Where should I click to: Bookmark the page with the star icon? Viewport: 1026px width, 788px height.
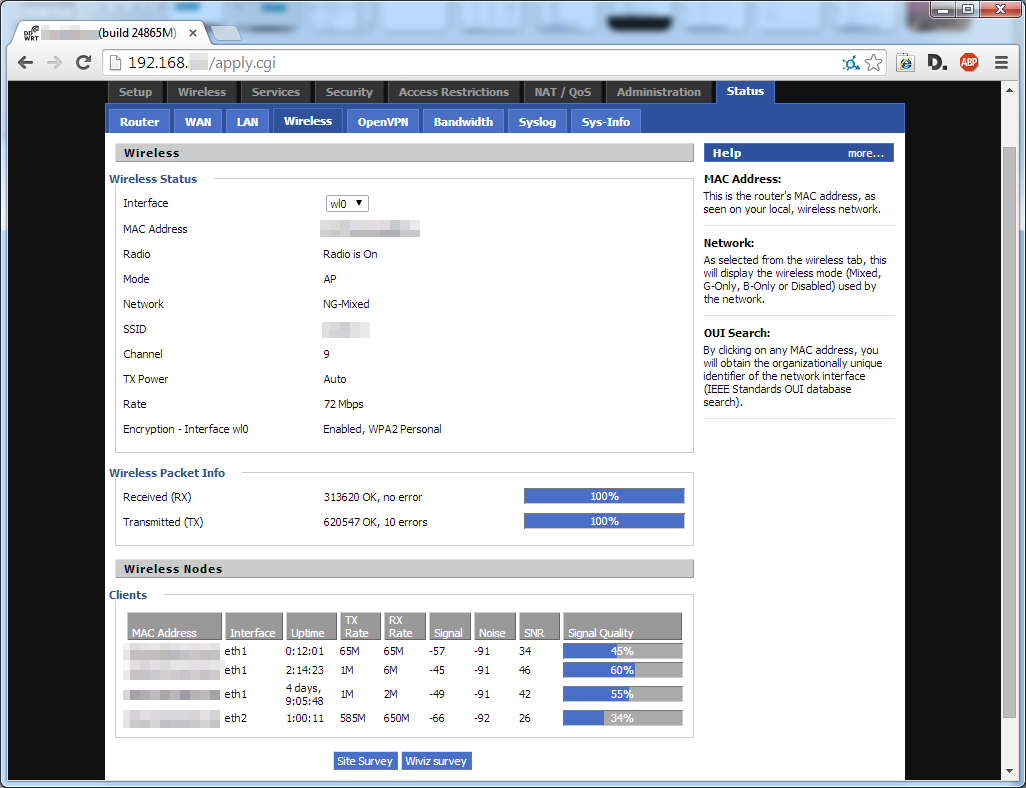pos(873,62)
